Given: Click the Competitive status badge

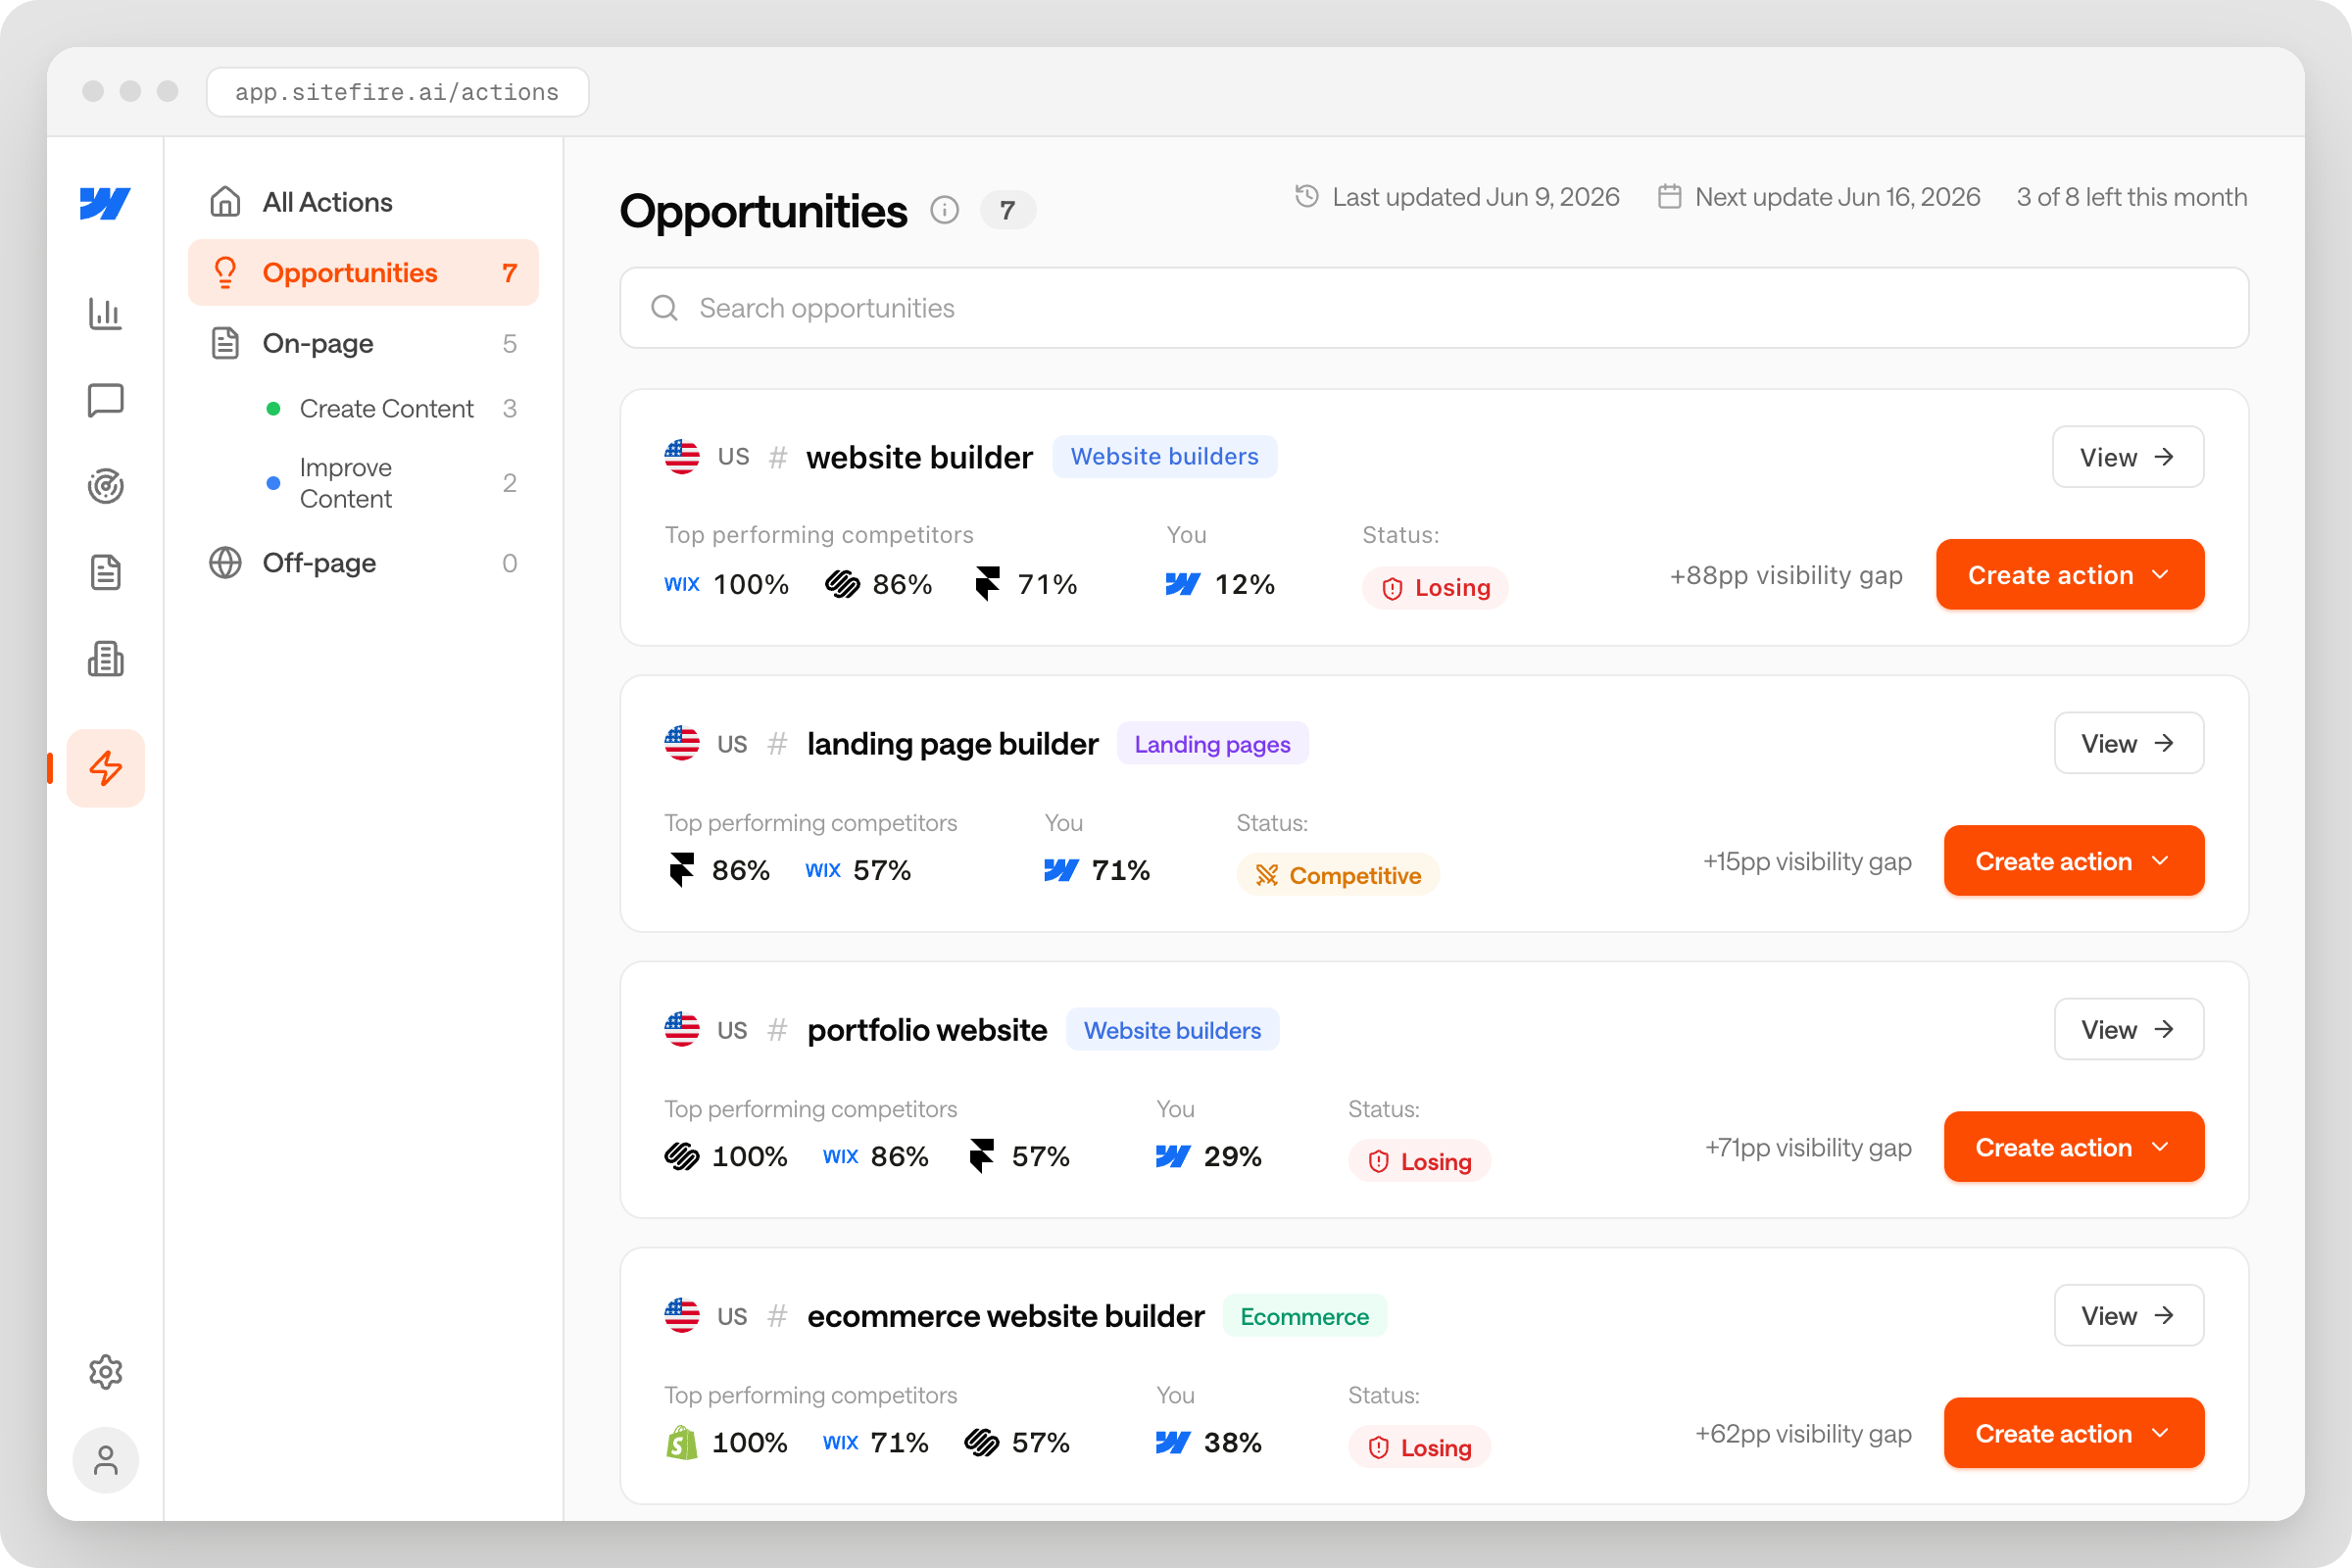Looking at the screenshot, I should pos(1338,875).
